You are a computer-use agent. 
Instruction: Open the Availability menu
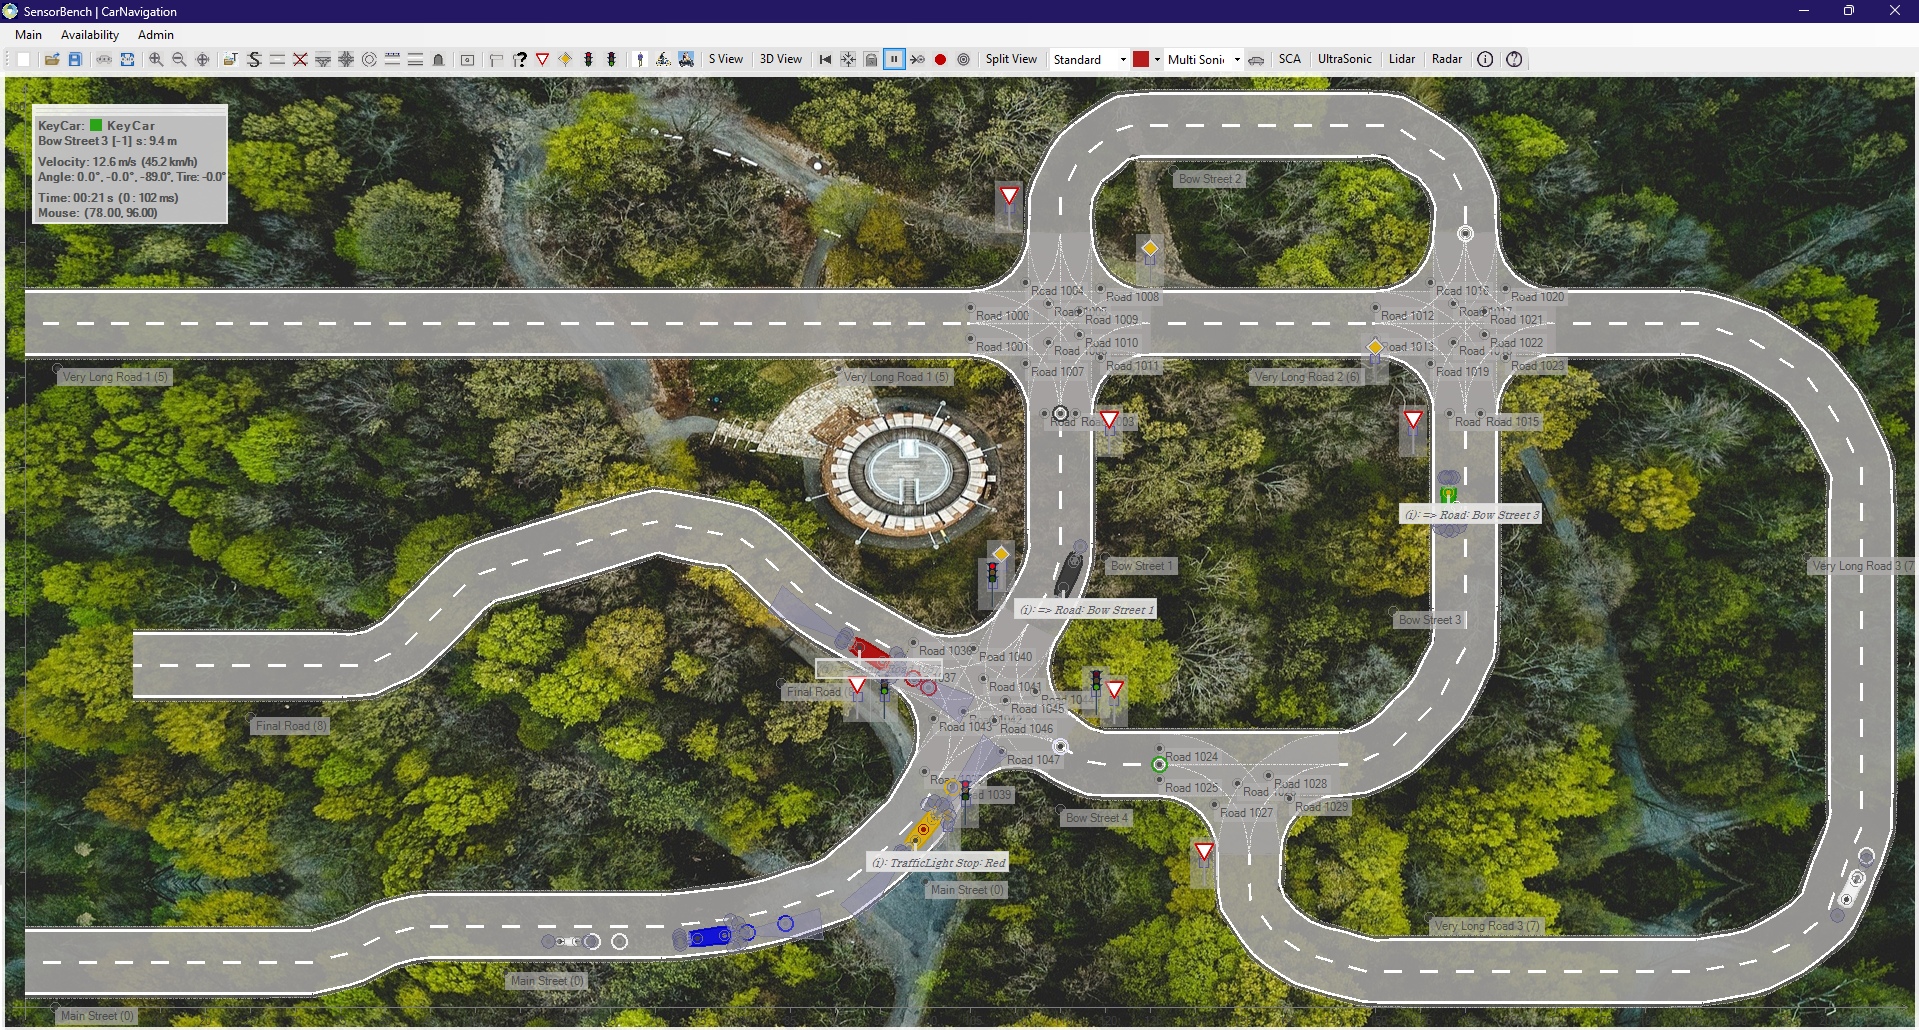tap(89, 34)
